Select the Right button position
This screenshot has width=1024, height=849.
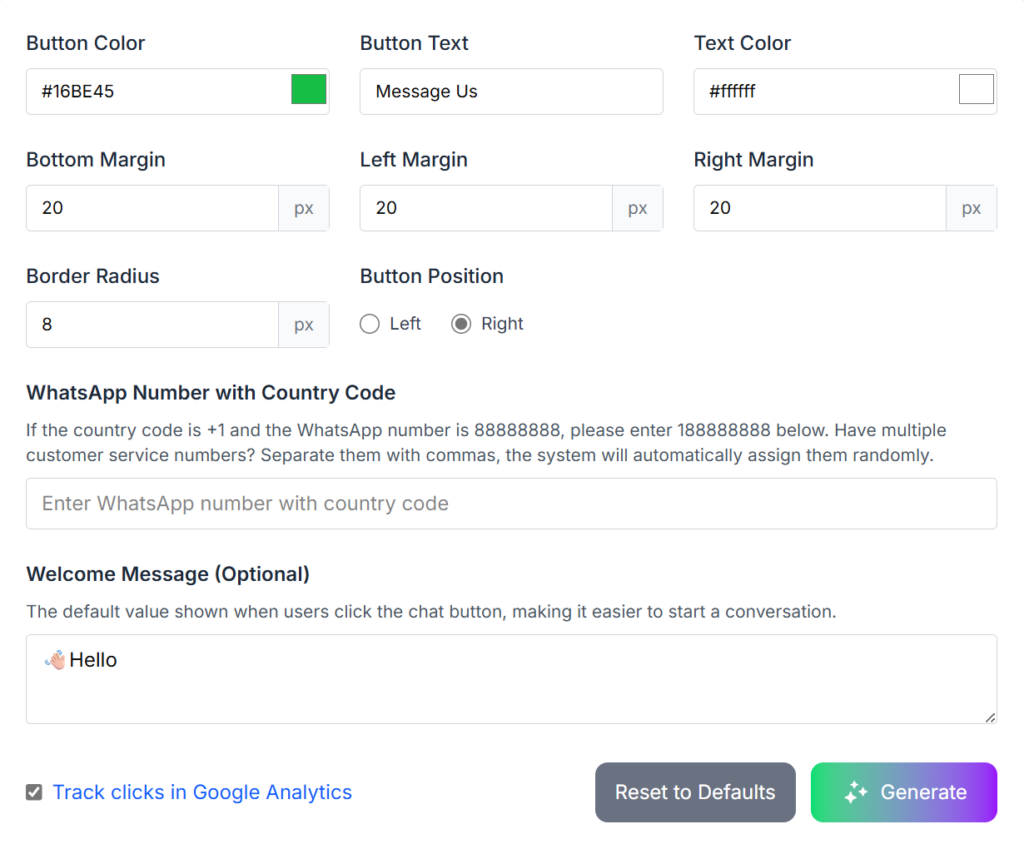point(459,323)
